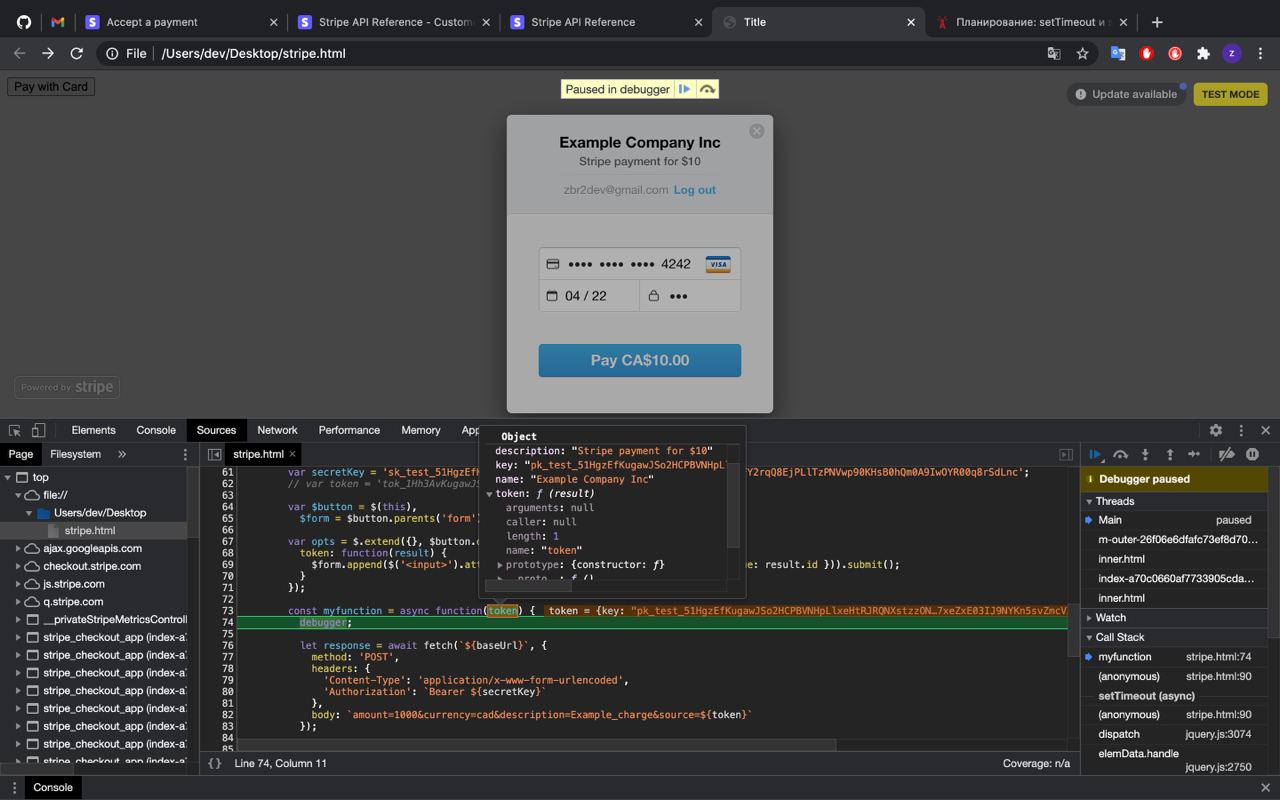Click the expiry date field 04 / 22
Image resolution: width=1280 pixels, height=800 pixels.
tap(590, 296)
